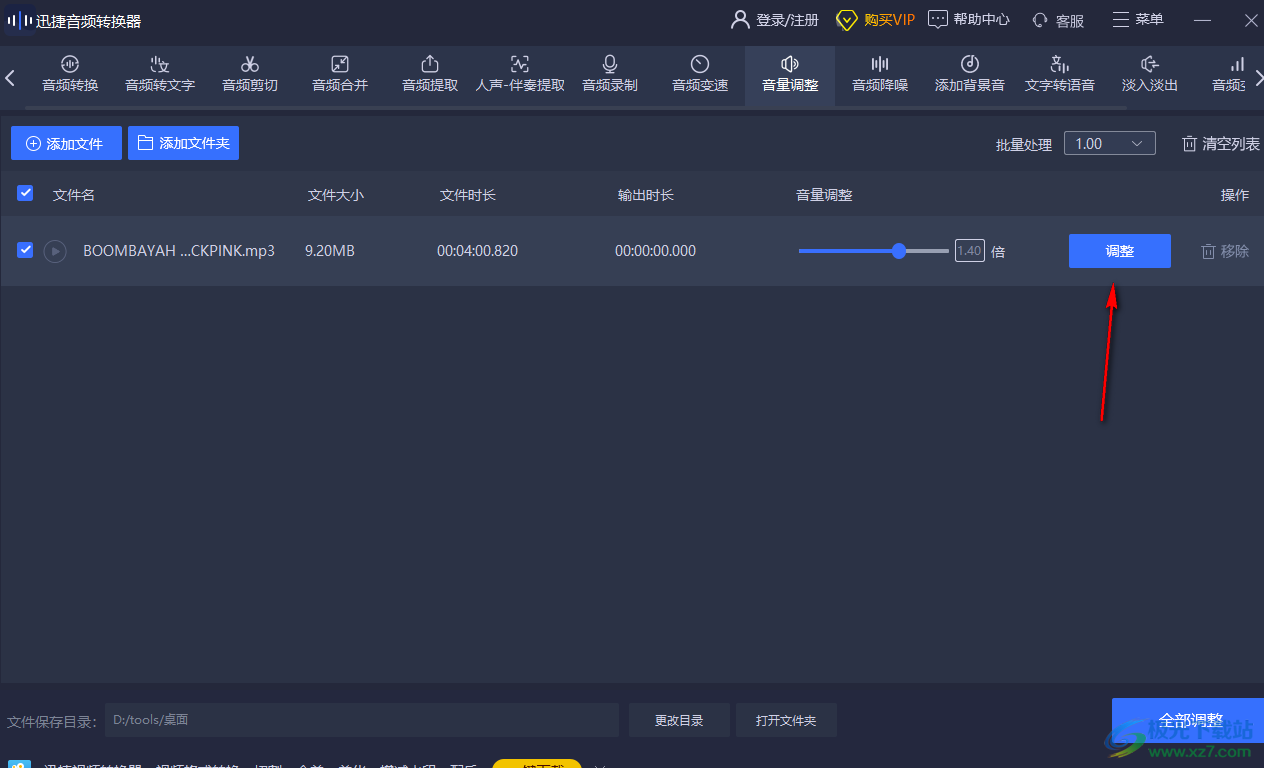
Task: Click the file name BOOMBAYAH ...CKPINK.mp3
Action: pos(179,251)
